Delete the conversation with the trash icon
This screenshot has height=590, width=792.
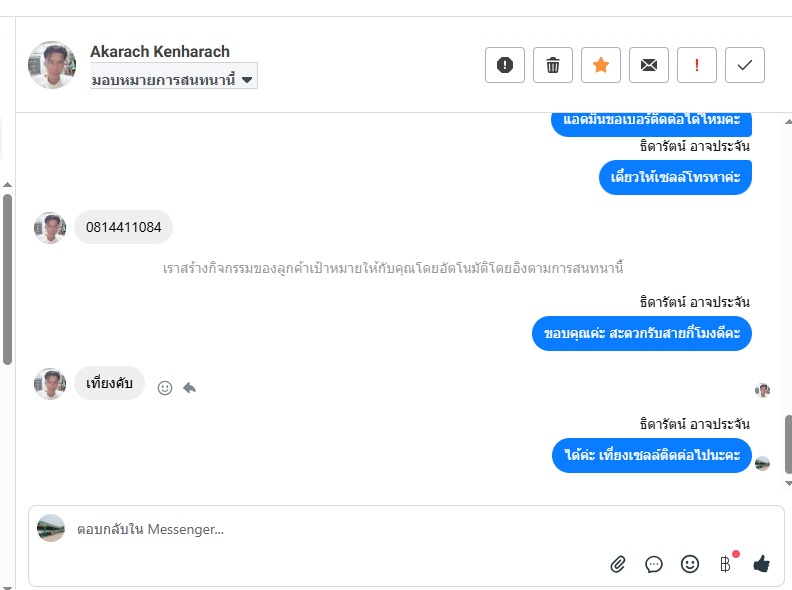pos(553,65)
